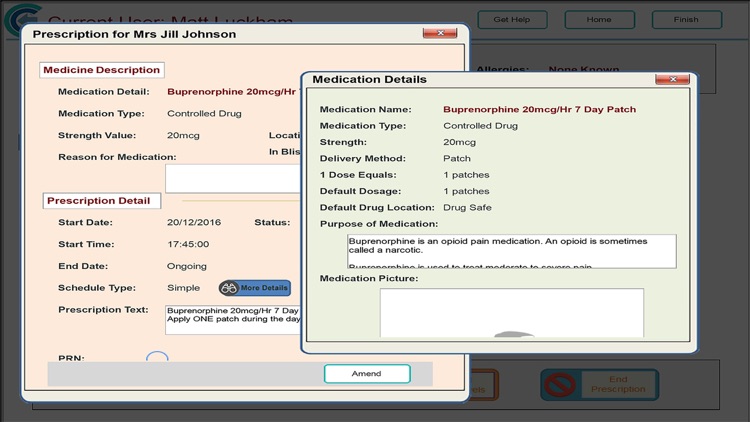Click the red prohibition icon beside End Prescription
The width and height of the screenshot is (750, 422).
click(560, 384)
